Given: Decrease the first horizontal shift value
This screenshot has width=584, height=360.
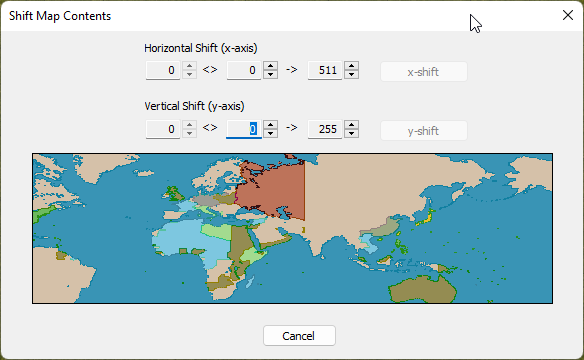Looking at the screenshot, I should pyautogui.click(x=190, y=74).
